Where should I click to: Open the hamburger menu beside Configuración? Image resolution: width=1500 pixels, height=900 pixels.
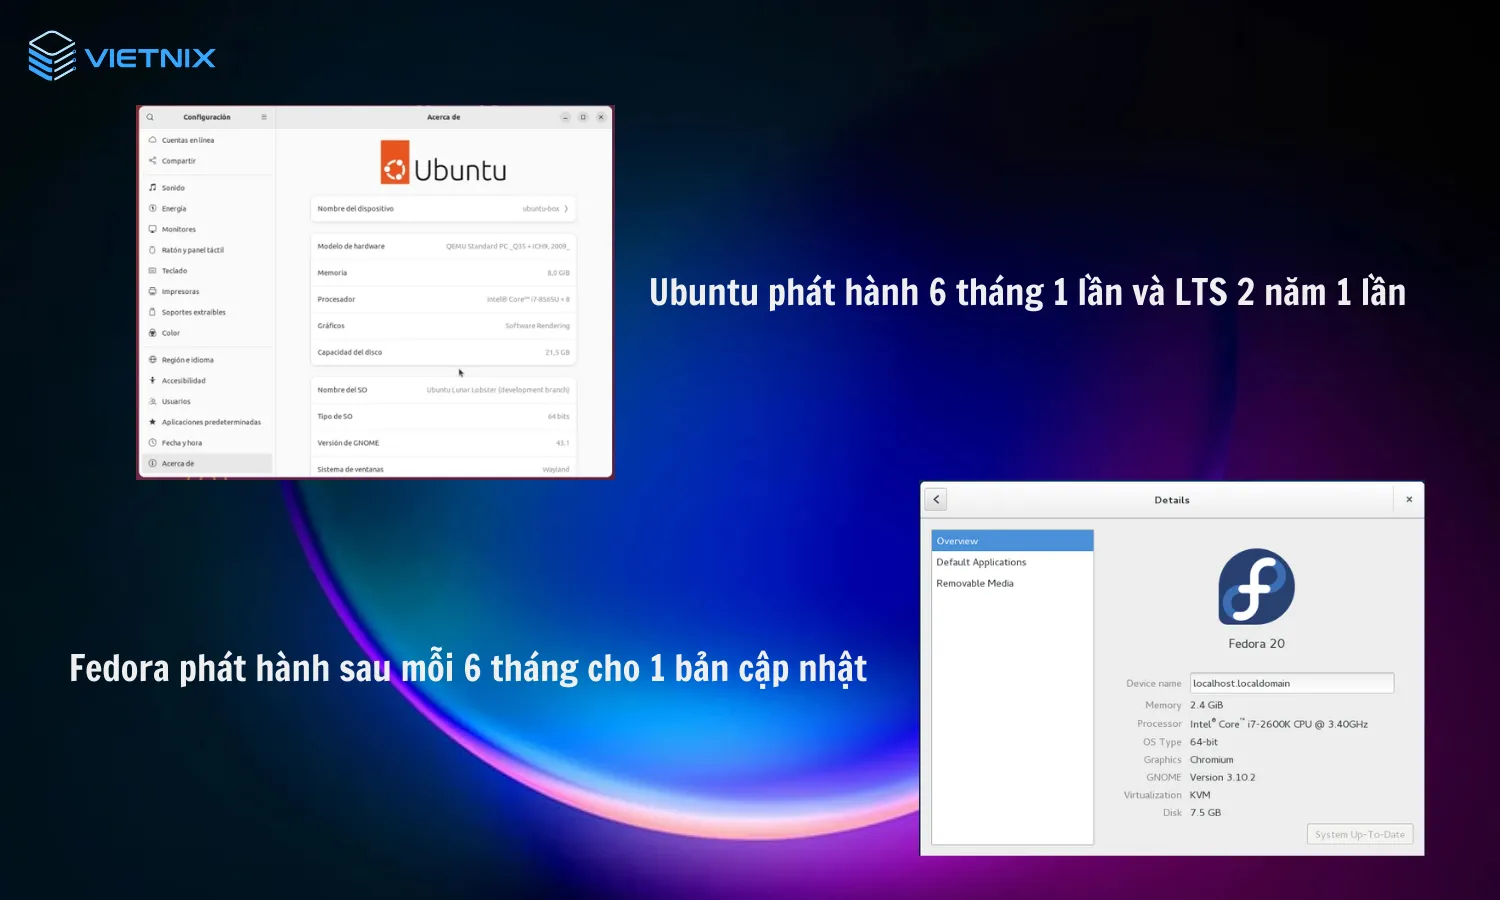click(x=264, y=117)
